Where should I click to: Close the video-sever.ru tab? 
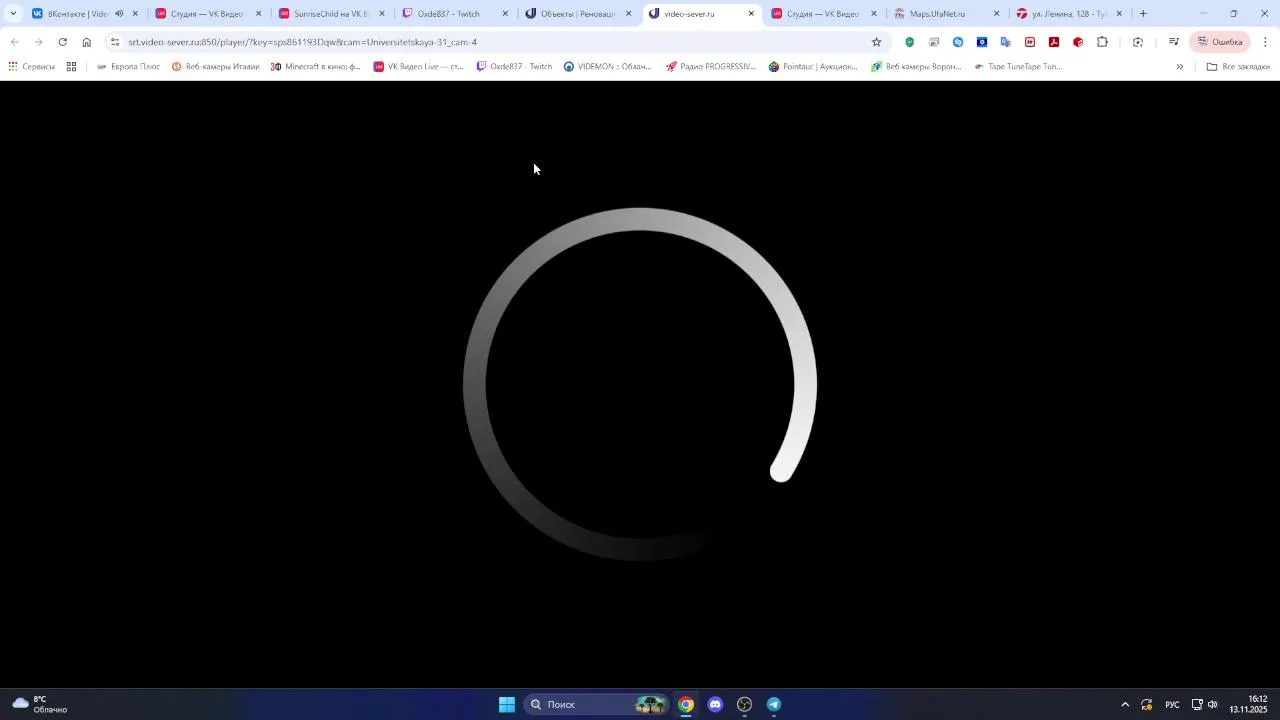(x=752, y=14)
